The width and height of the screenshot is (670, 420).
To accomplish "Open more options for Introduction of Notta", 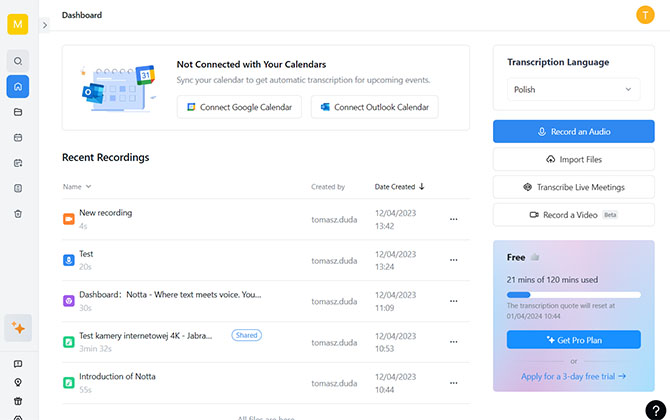I will (453, 383).
